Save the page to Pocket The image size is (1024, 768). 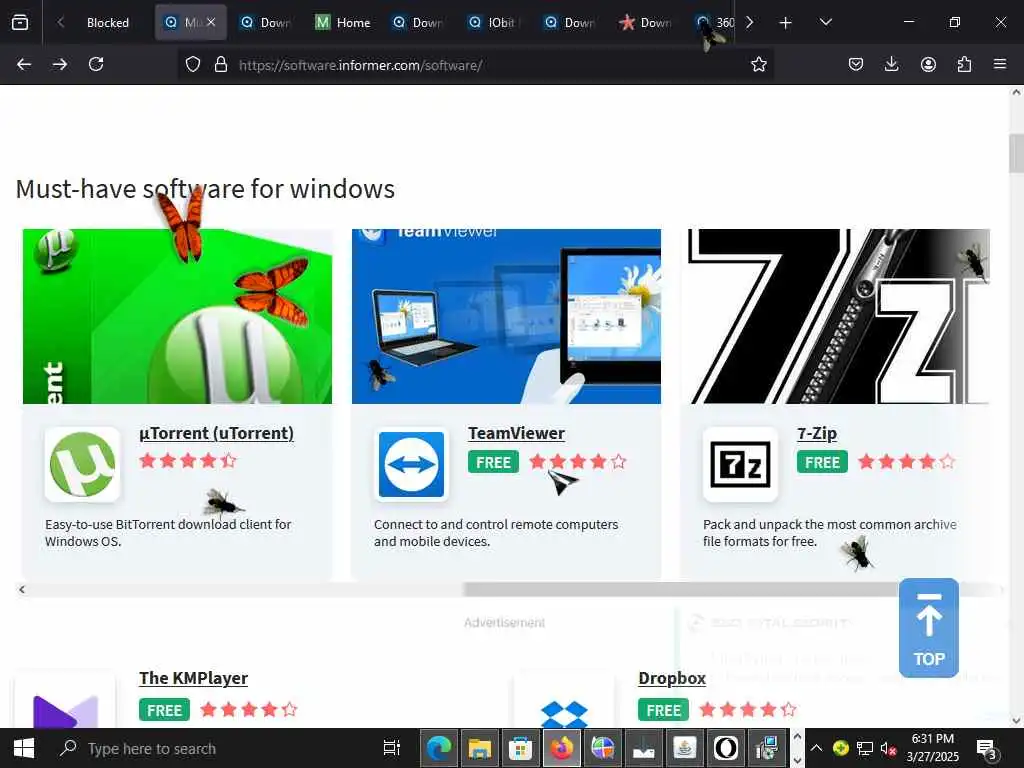[x=856, y=65]
